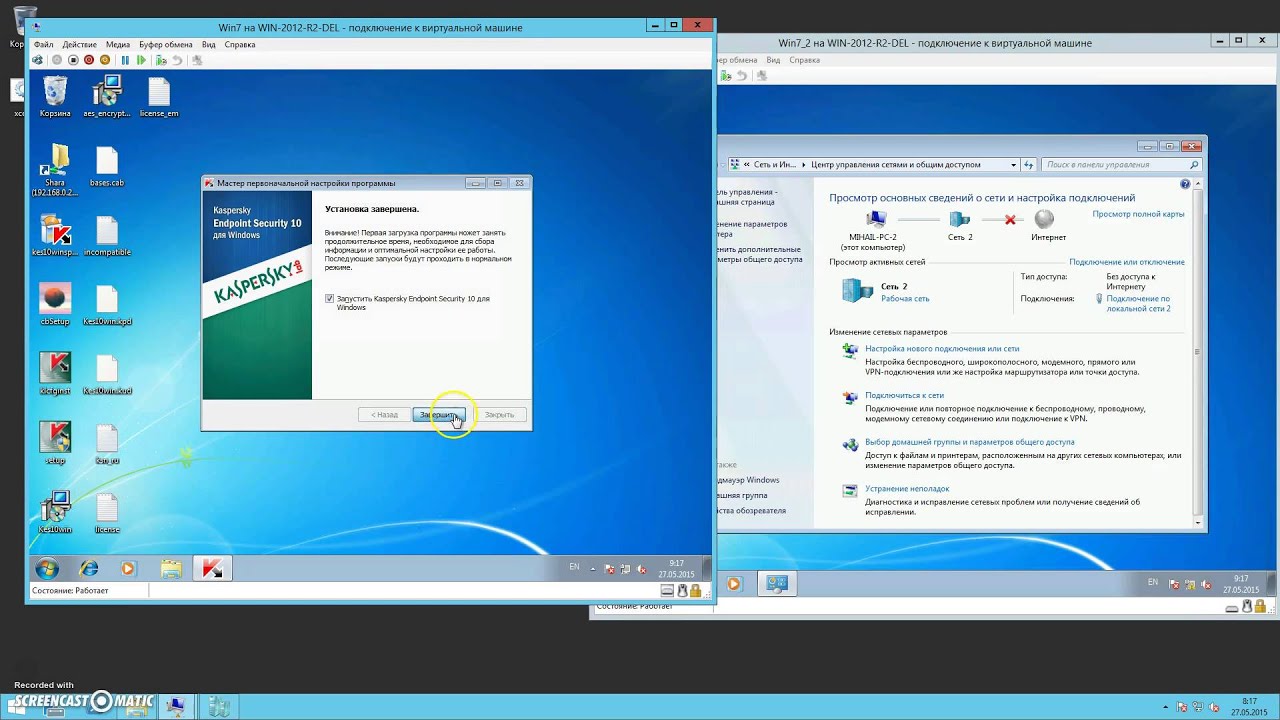Click the breadcrumb arrow after Сеть и Ин...

803,164
